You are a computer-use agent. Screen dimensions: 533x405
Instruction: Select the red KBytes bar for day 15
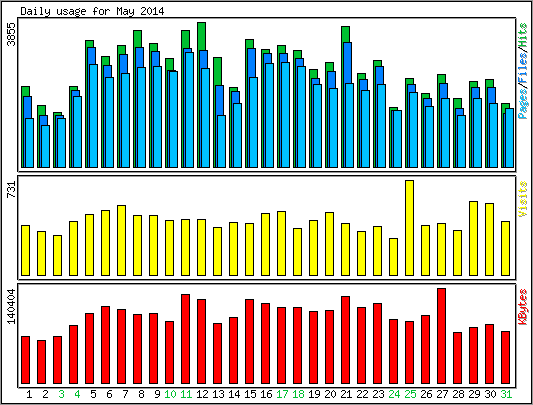pyautogui.click(x=249, y=341)
